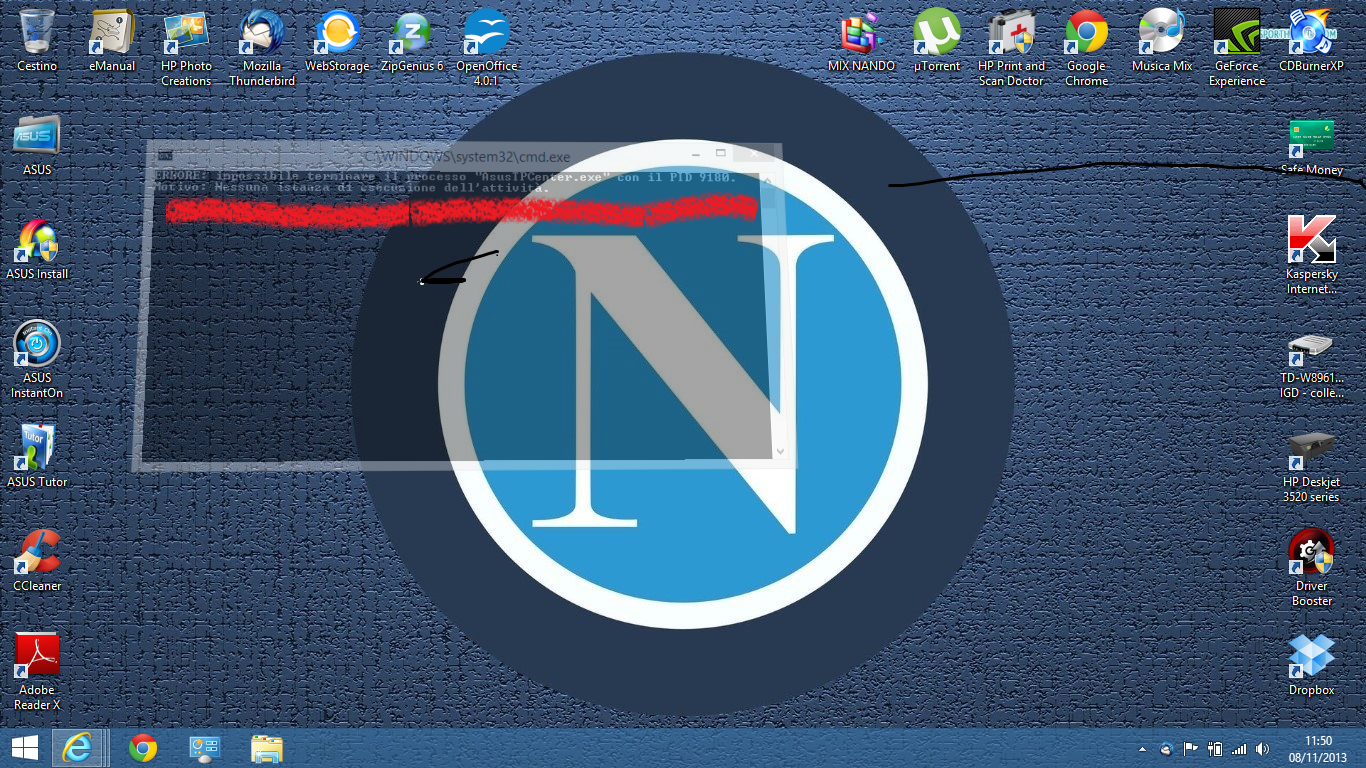Image resolution: width=1366 pixels, height=768 pixels.
Task: Launch Chrome from the taskbar
Action: point(143,748)
